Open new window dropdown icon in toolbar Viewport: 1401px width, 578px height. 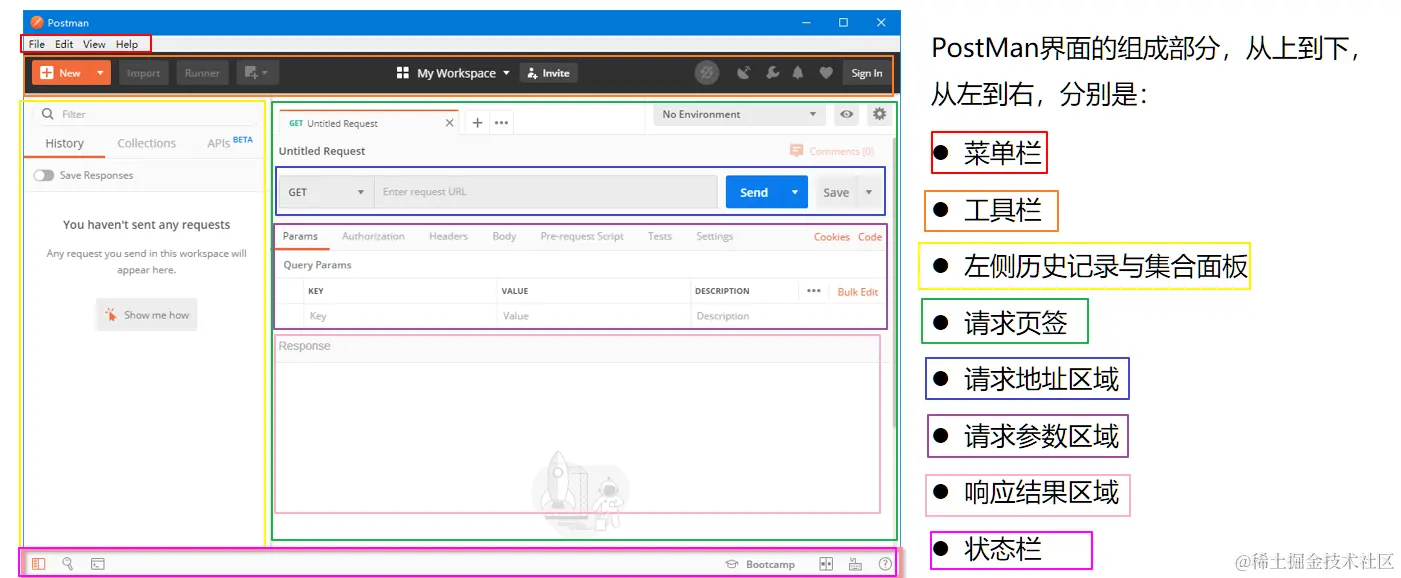[257, 73]
